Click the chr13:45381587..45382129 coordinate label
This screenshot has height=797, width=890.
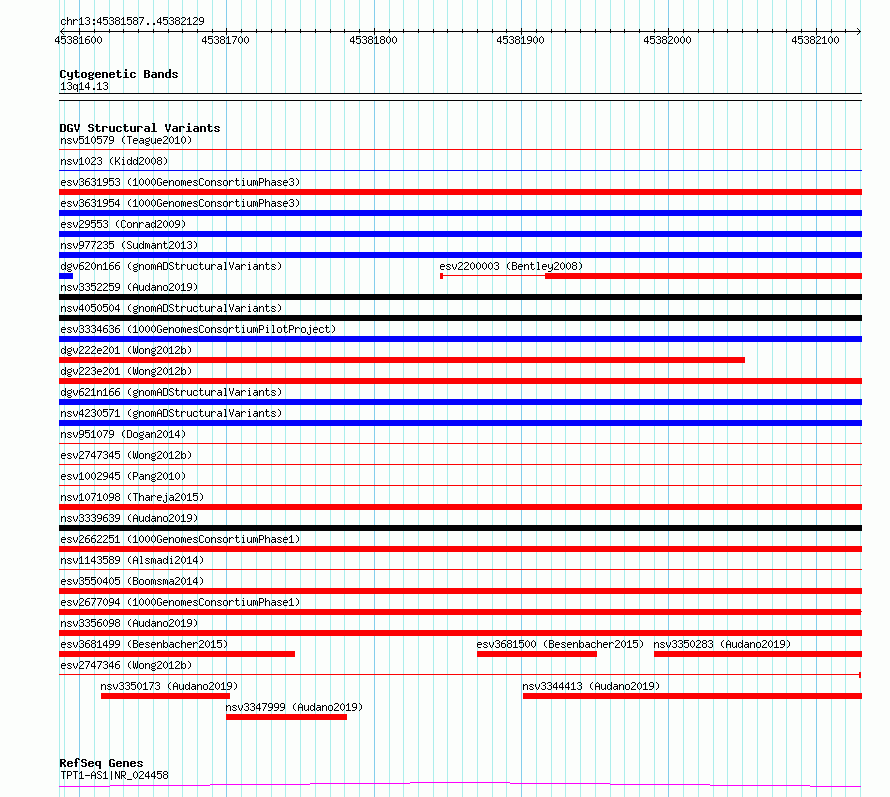pos(132,21)
